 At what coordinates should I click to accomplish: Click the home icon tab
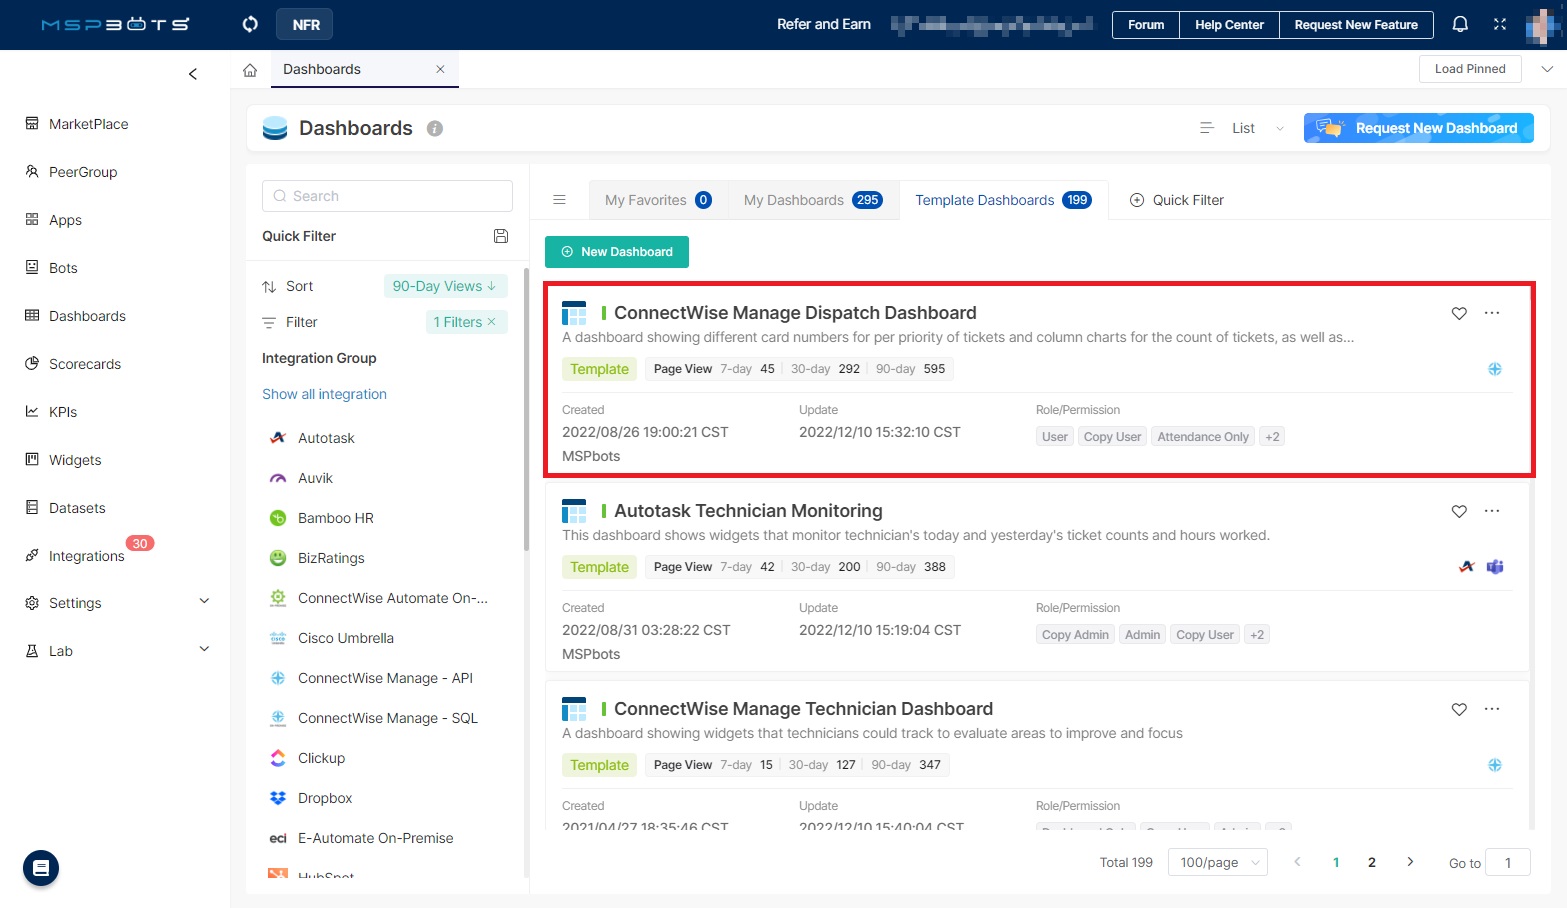250,70
